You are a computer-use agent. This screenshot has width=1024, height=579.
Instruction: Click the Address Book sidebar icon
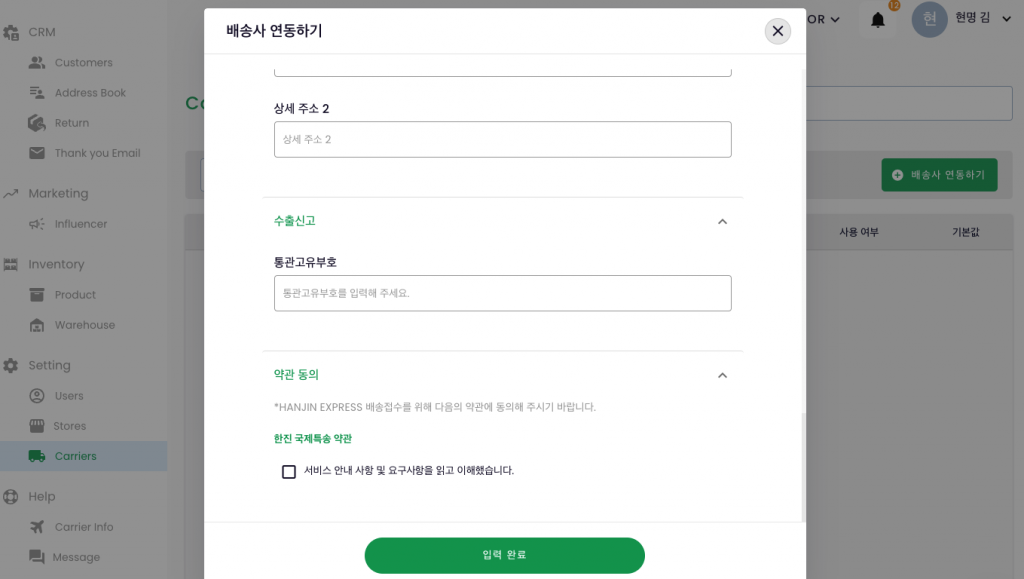tap(37, 93)
